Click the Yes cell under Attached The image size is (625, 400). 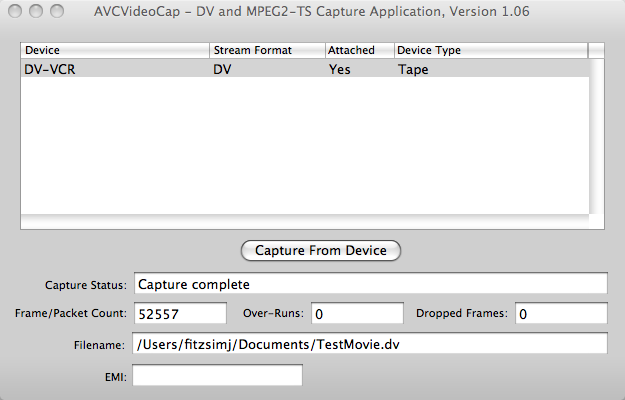pyautogui.click(x=340, y=69)
